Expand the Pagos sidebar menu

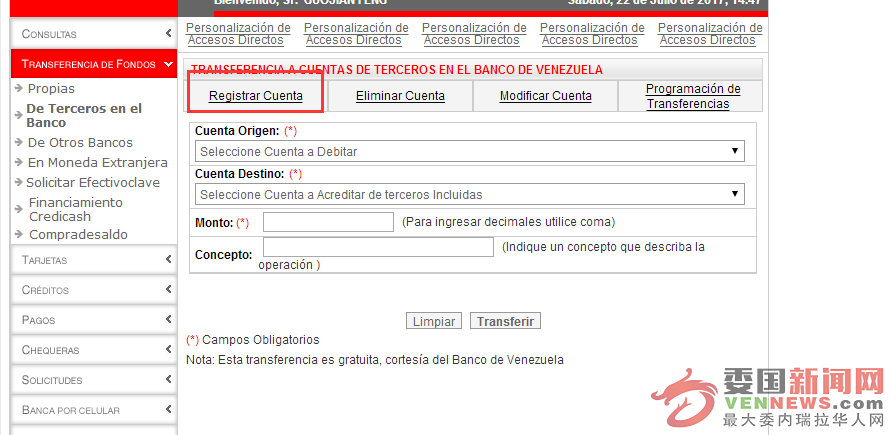[x=94, y=320]
